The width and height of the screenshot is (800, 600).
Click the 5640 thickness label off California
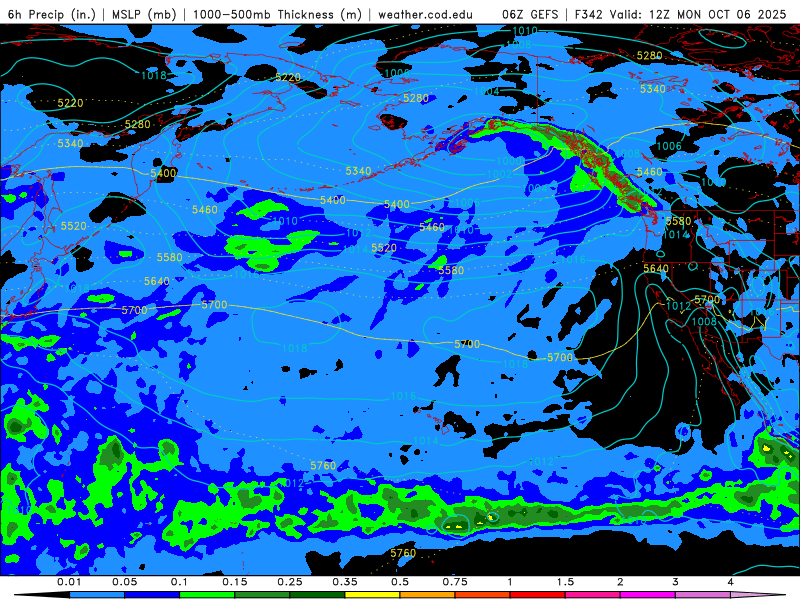[x=656, y=268]
